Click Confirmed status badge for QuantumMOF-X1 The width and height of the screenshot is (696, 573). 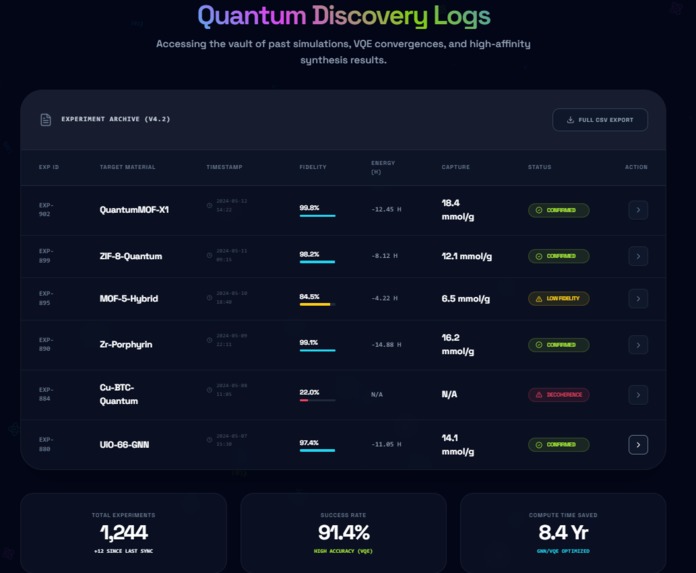pyautogui.click(x=558, y=210)
